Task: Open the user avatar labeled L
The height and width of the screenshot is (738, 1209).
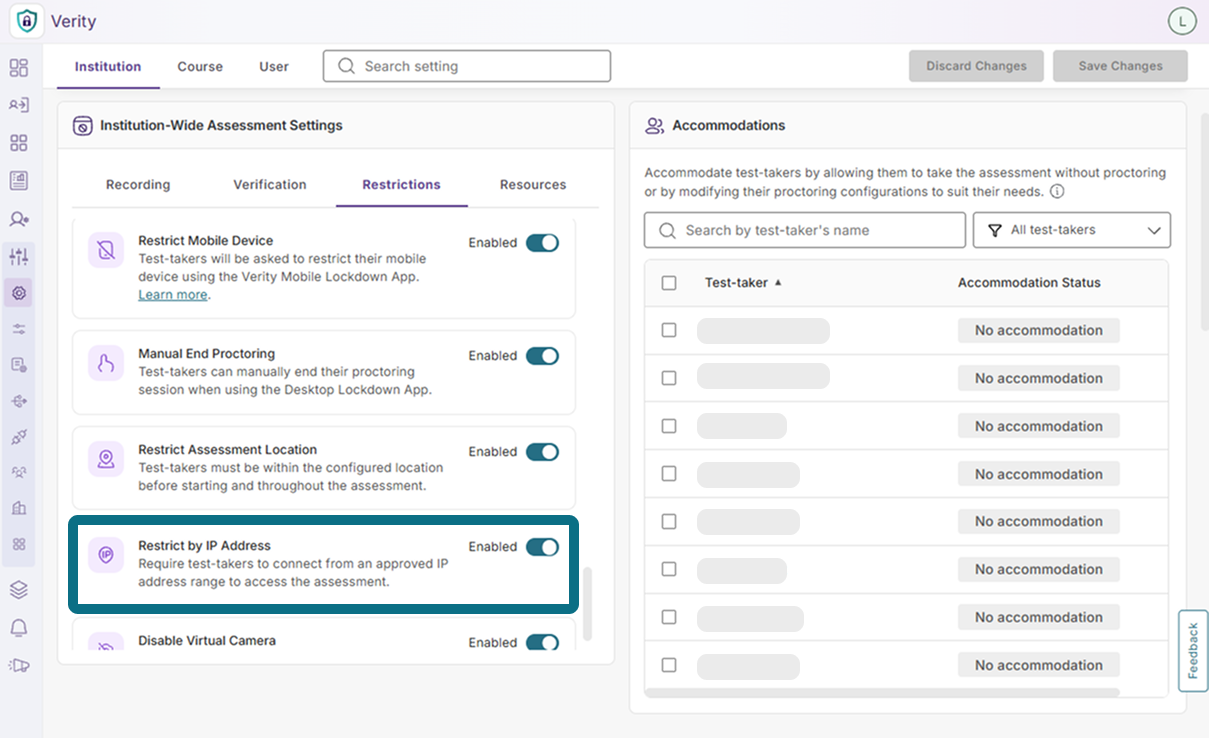Action: pos(1182,20)
